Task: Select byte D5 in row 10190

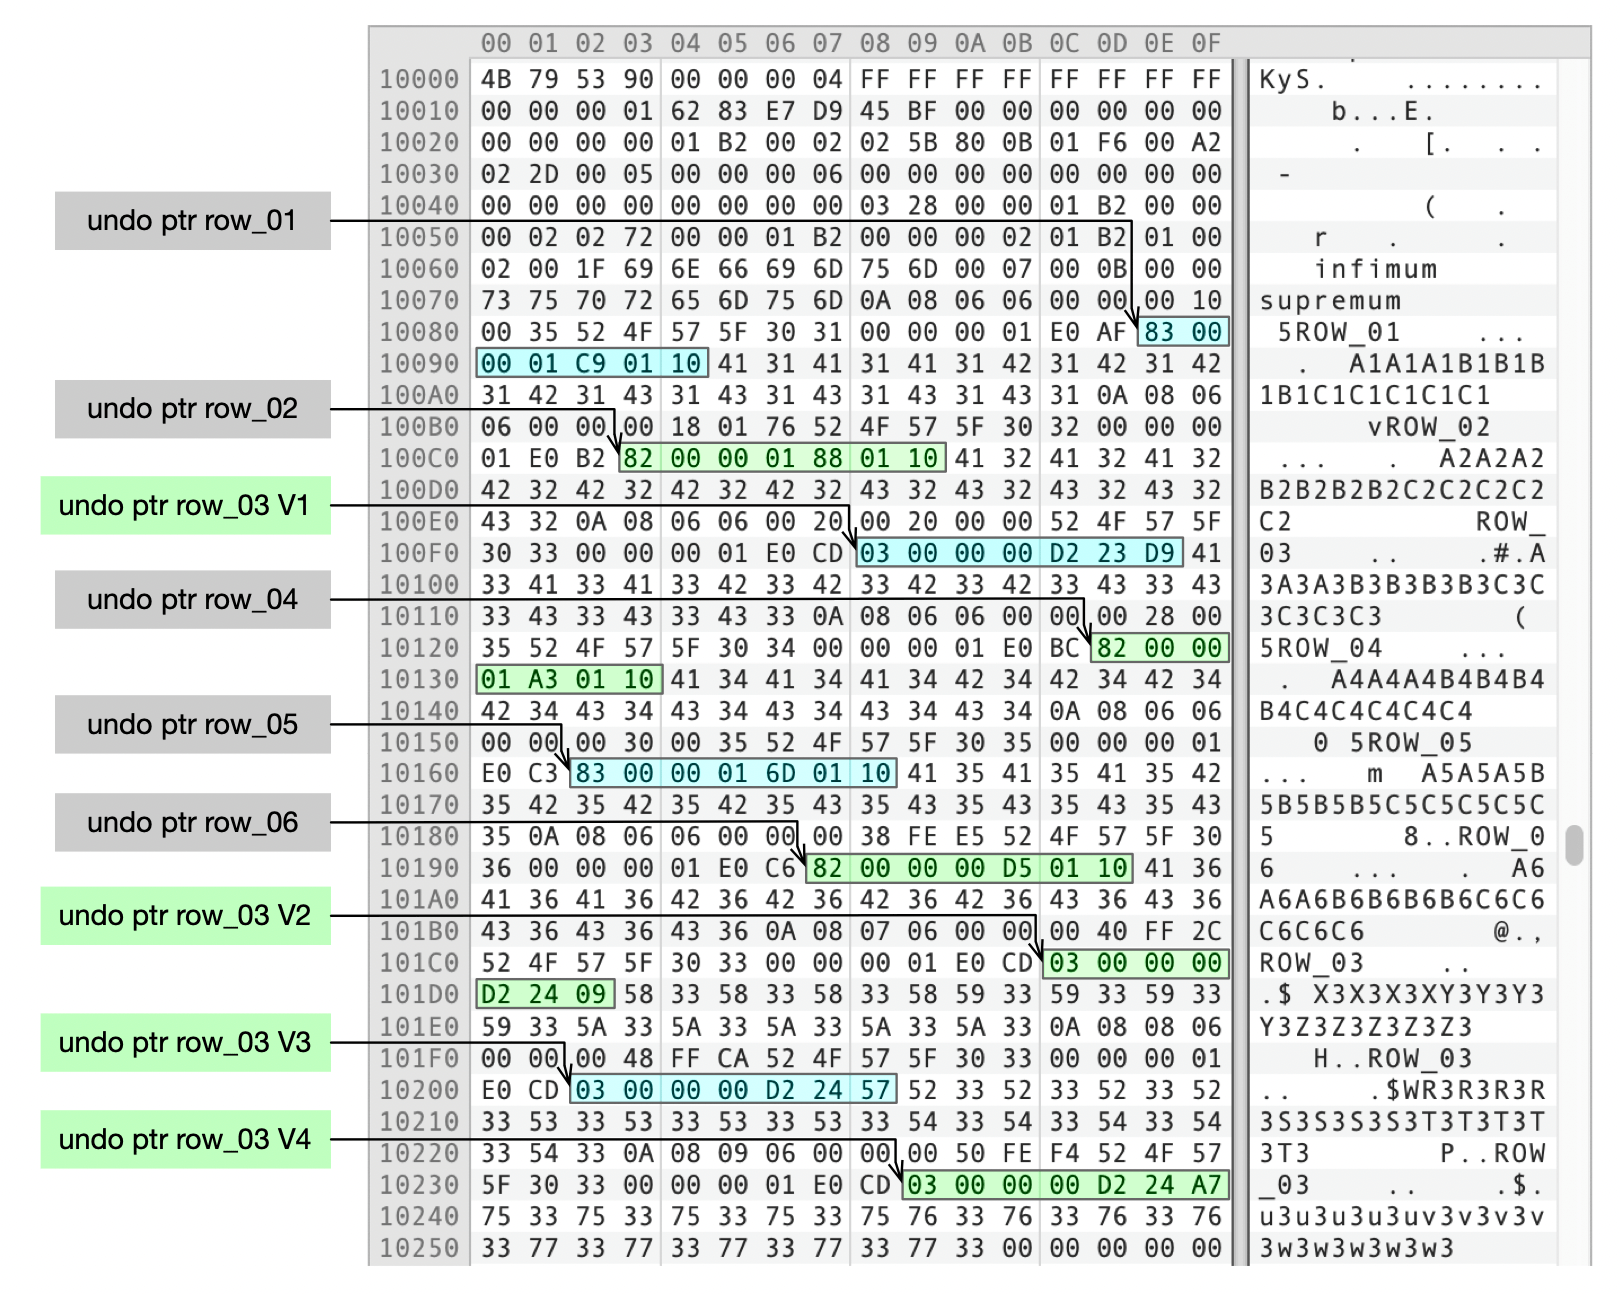Action: click(x=1017, y=868)
